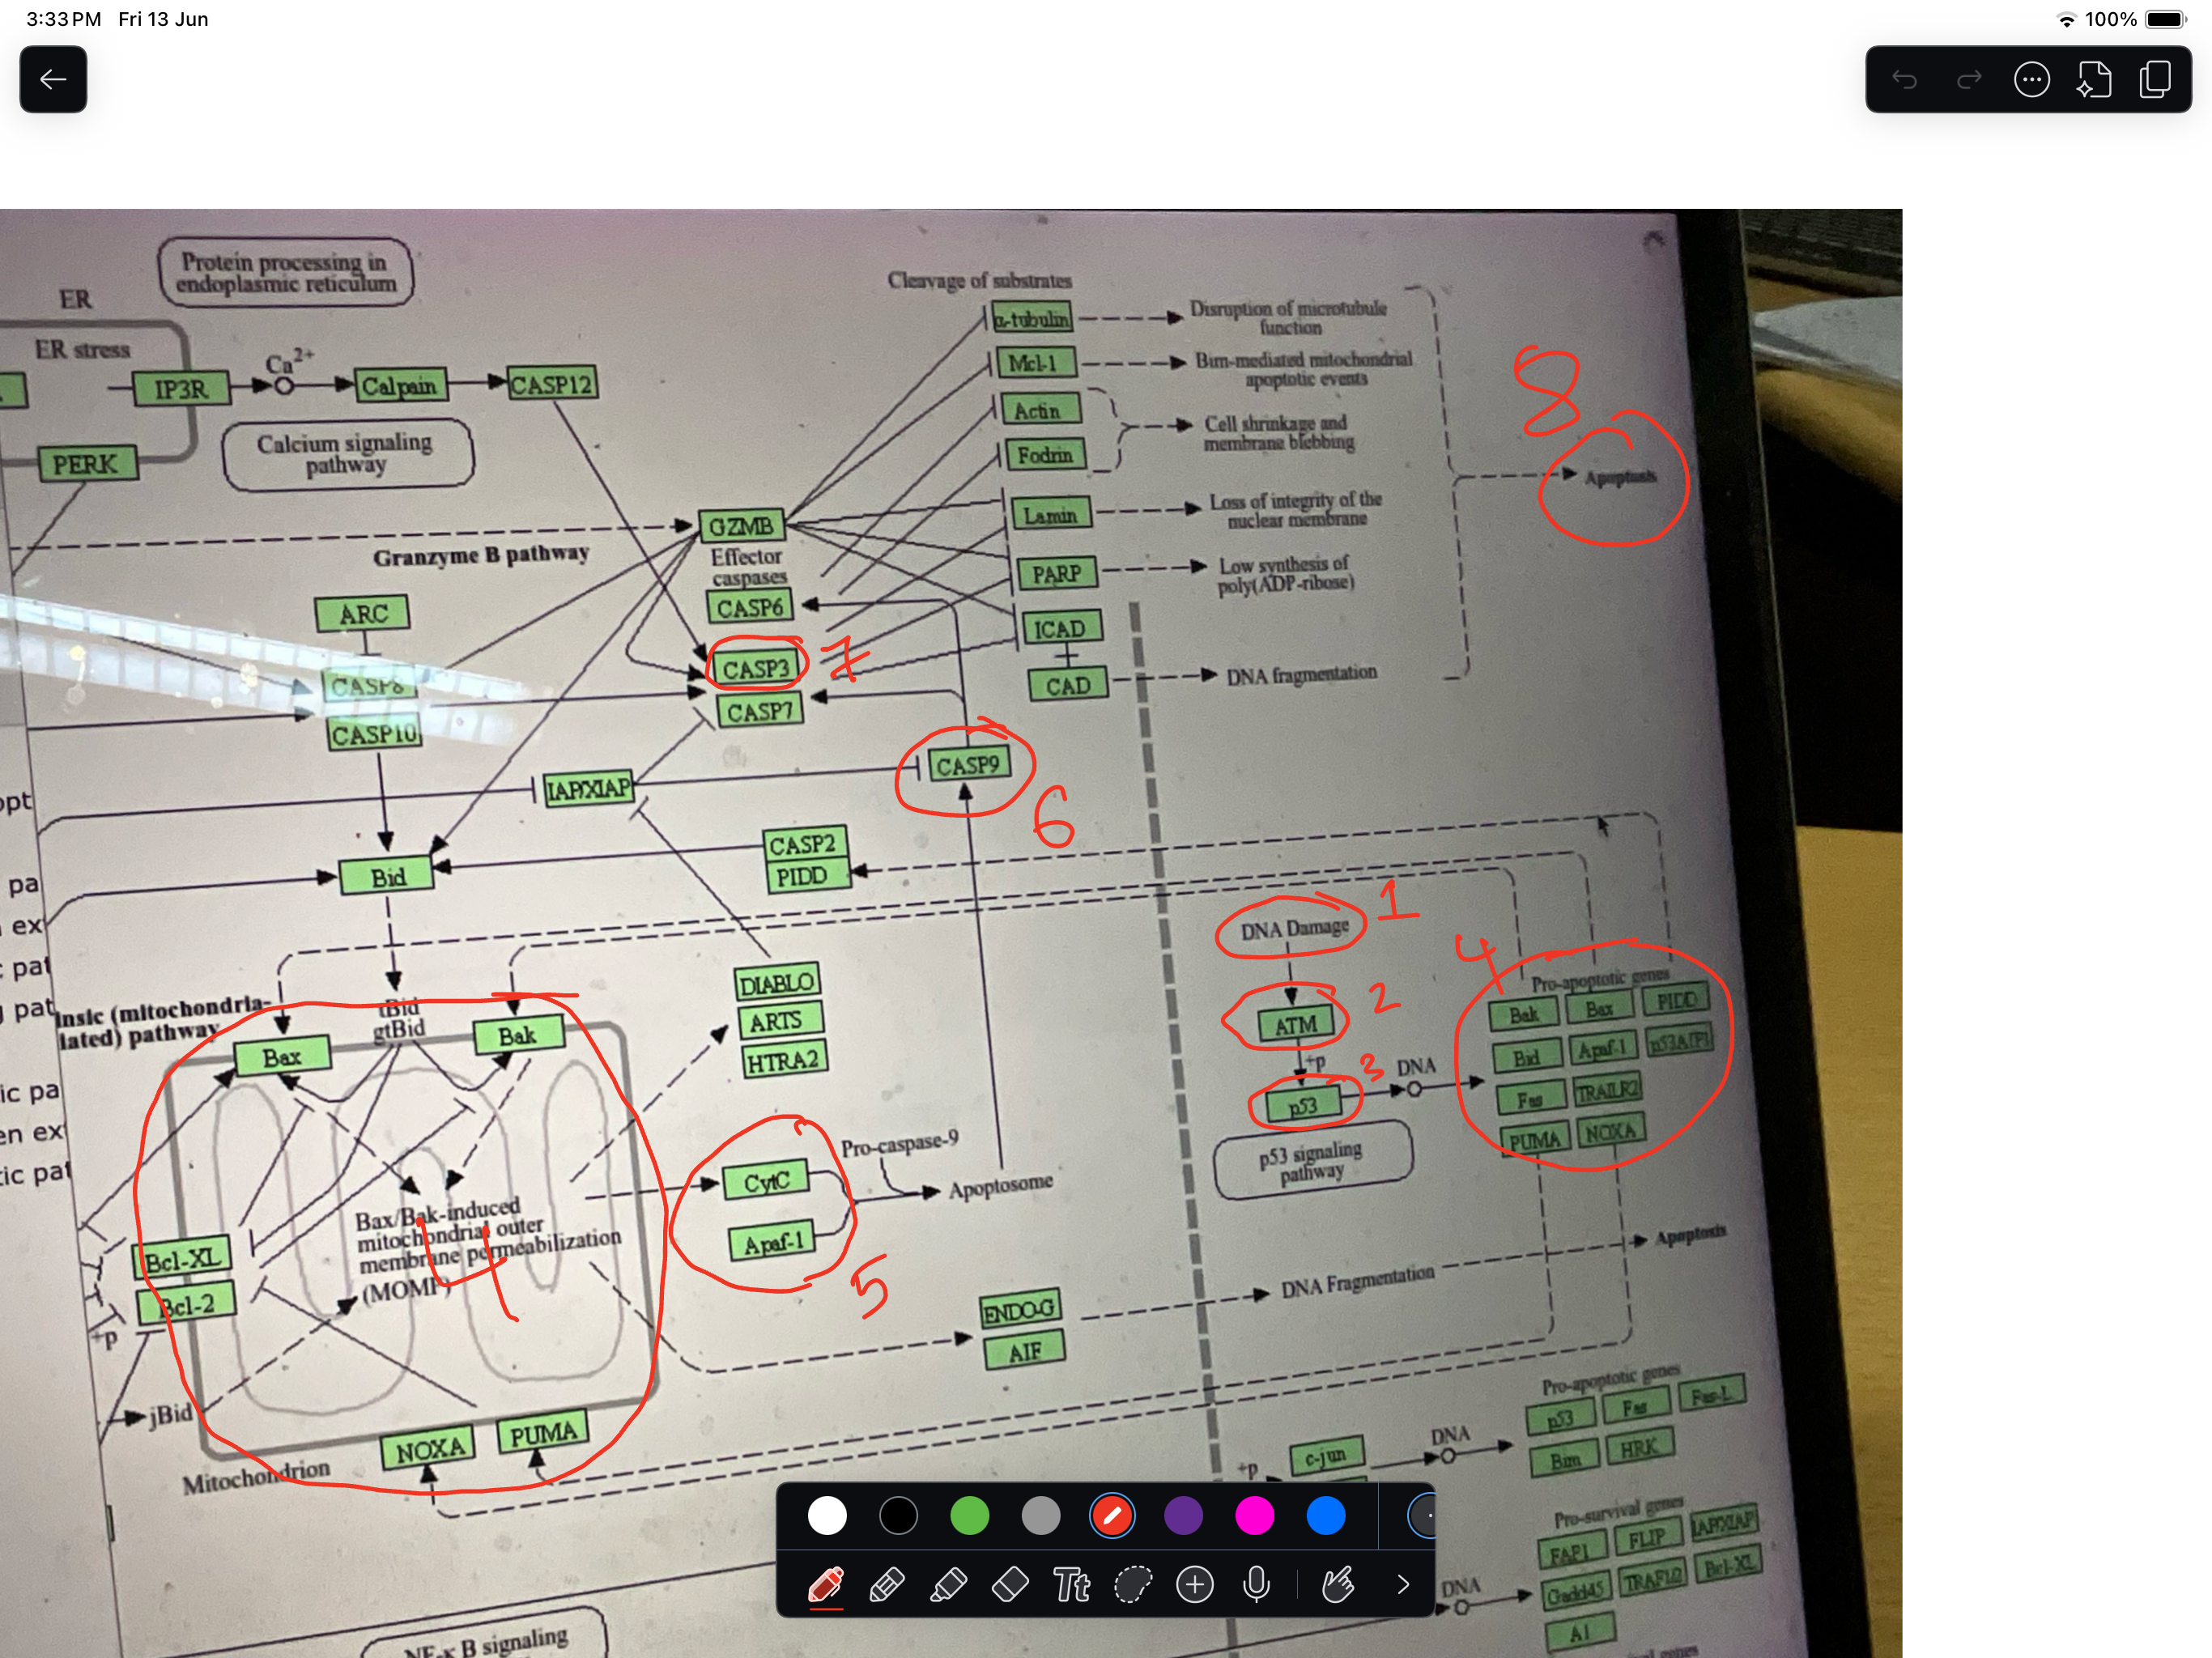The width and height of the screenshot is (2212, 1658).
Task: Choose the purple color swatch
Action: [x=1184, y=1516]
